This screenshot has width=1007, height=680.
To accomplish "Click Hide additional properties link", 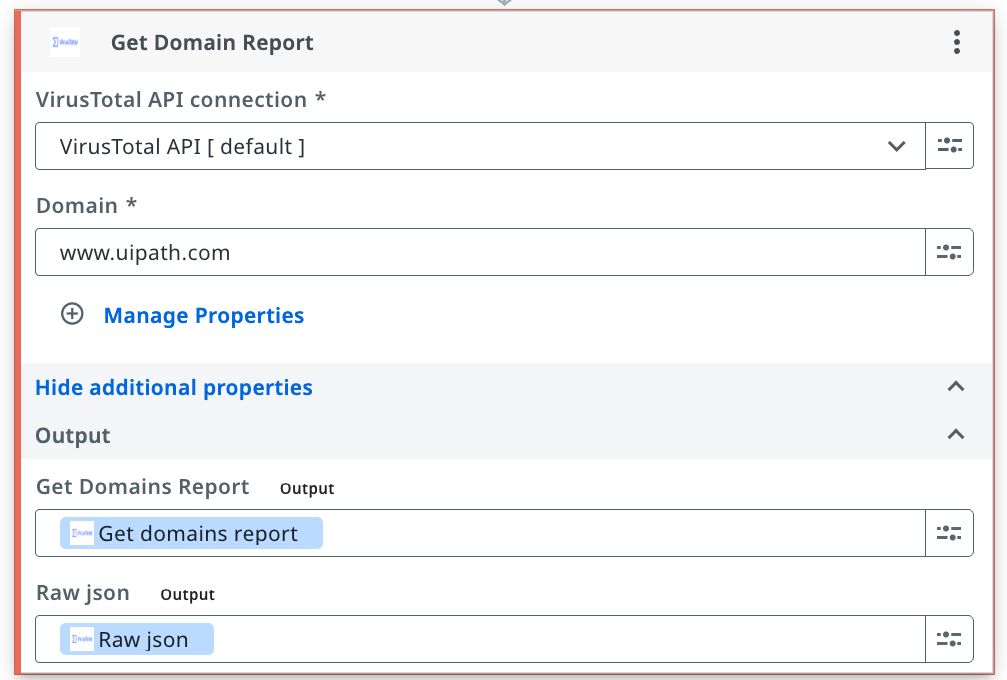I will (x=173, y=387).
